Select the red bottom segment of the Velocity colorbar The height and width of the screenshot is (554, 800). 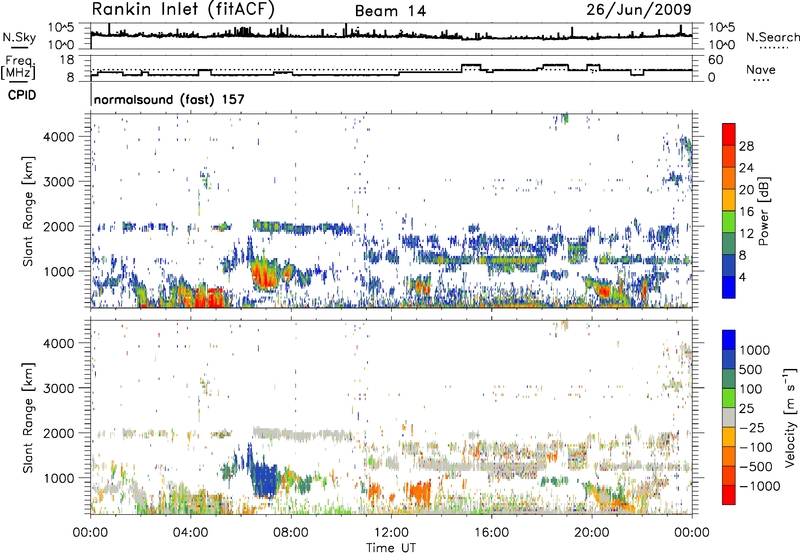(x=729, y=495)
